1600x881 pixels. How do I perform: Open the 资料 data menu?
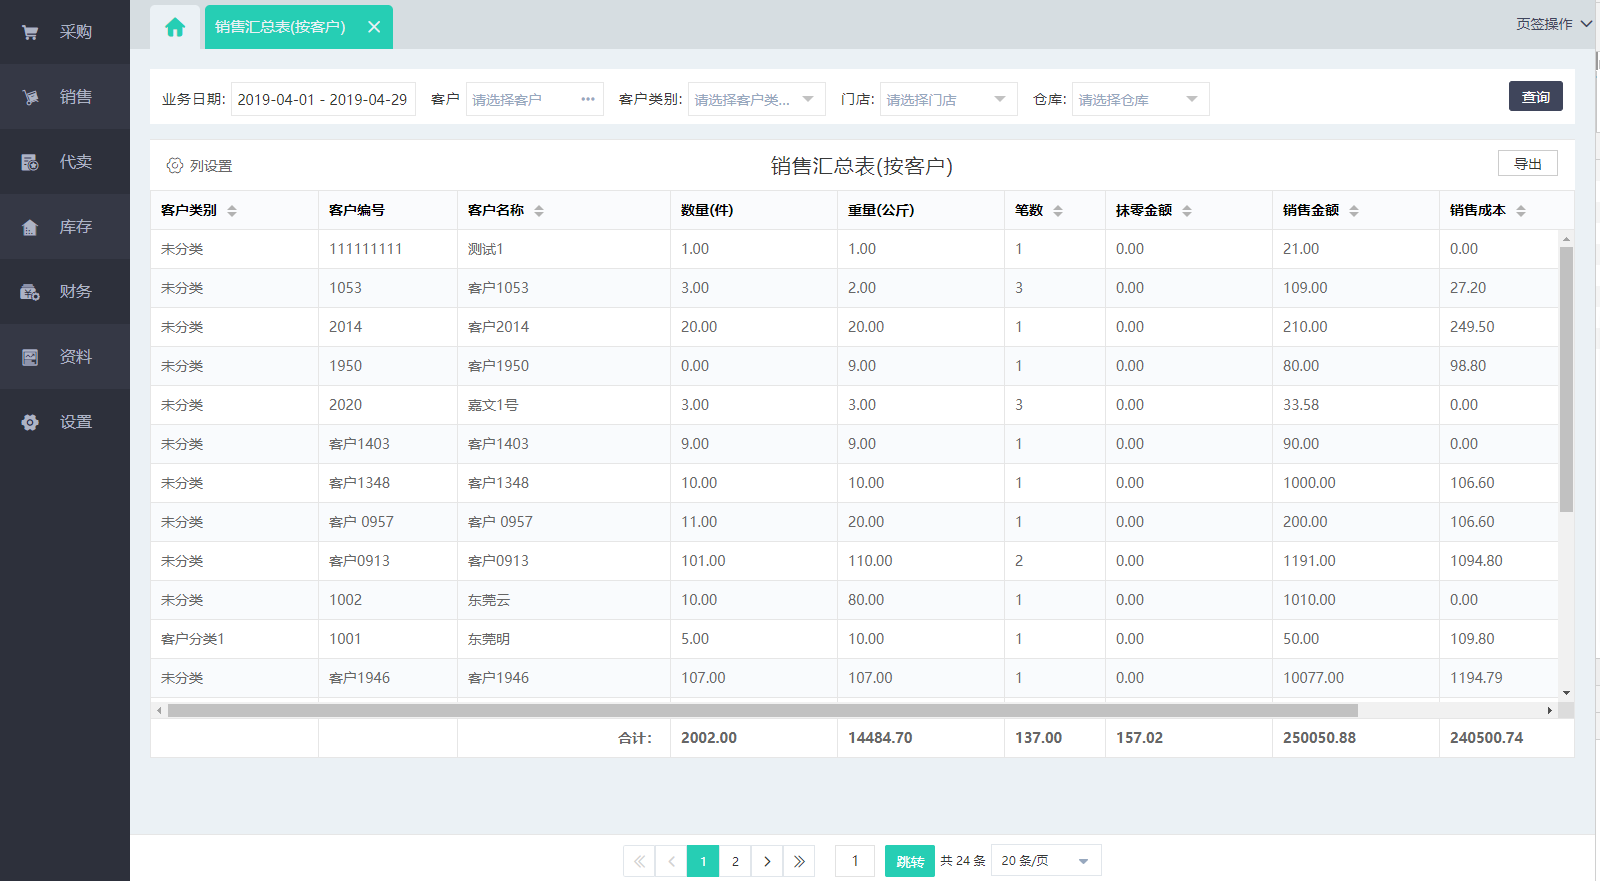tap(65, 357)
